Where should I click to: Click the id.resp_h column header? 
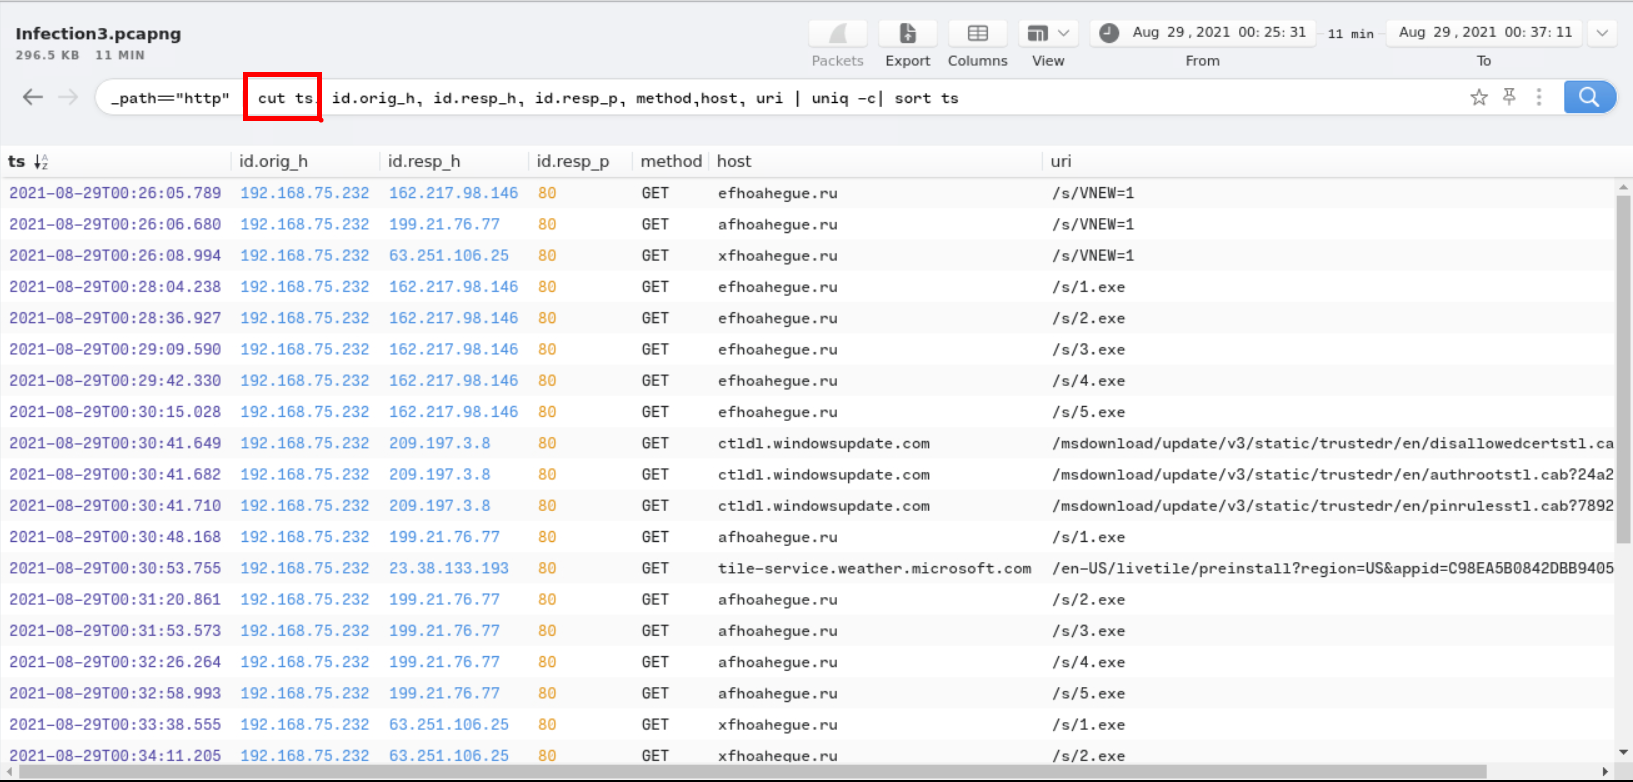424,161
